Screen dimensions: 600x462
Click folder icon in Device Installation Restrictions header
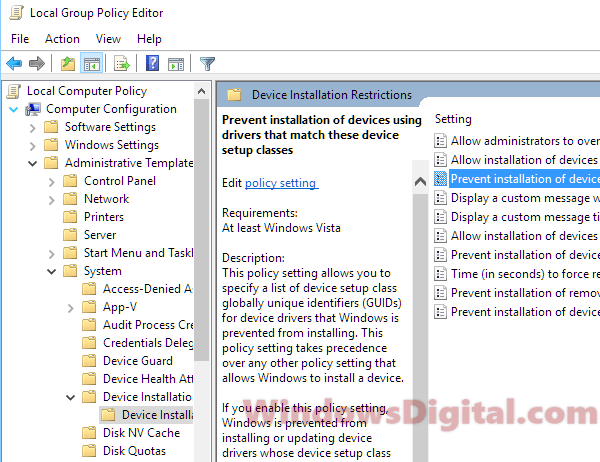point(234,95)
